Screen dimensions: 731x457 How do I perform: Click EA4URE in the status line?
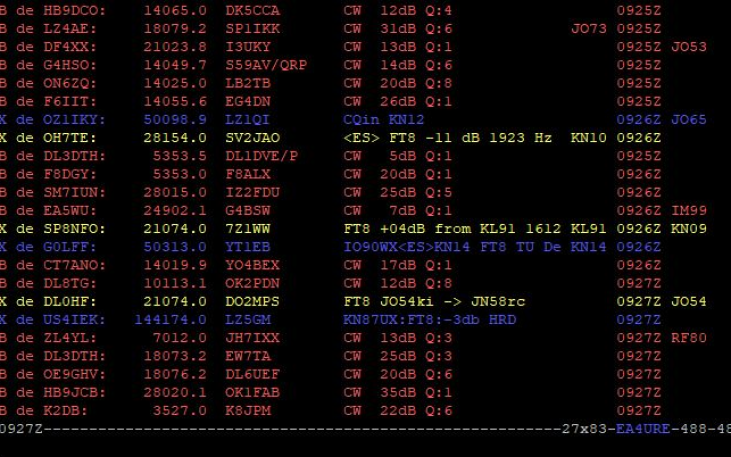pyautogui.click(x=643, y=429)
